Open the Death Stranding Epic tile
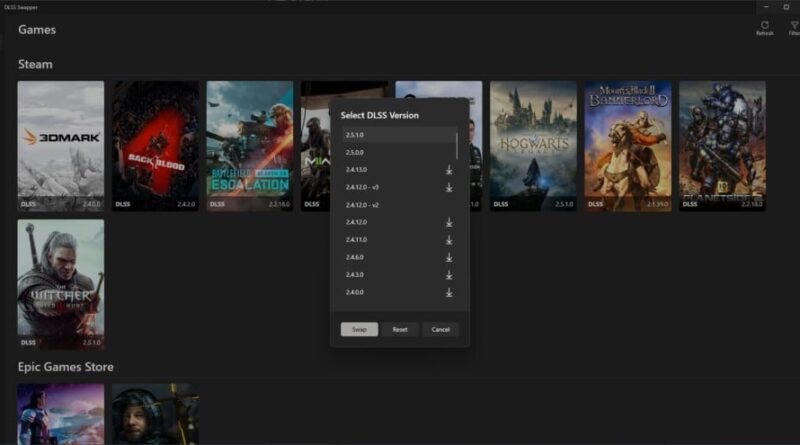Viewport: 800px width, 445px height. pyautogui.click(x=156, y=414)
